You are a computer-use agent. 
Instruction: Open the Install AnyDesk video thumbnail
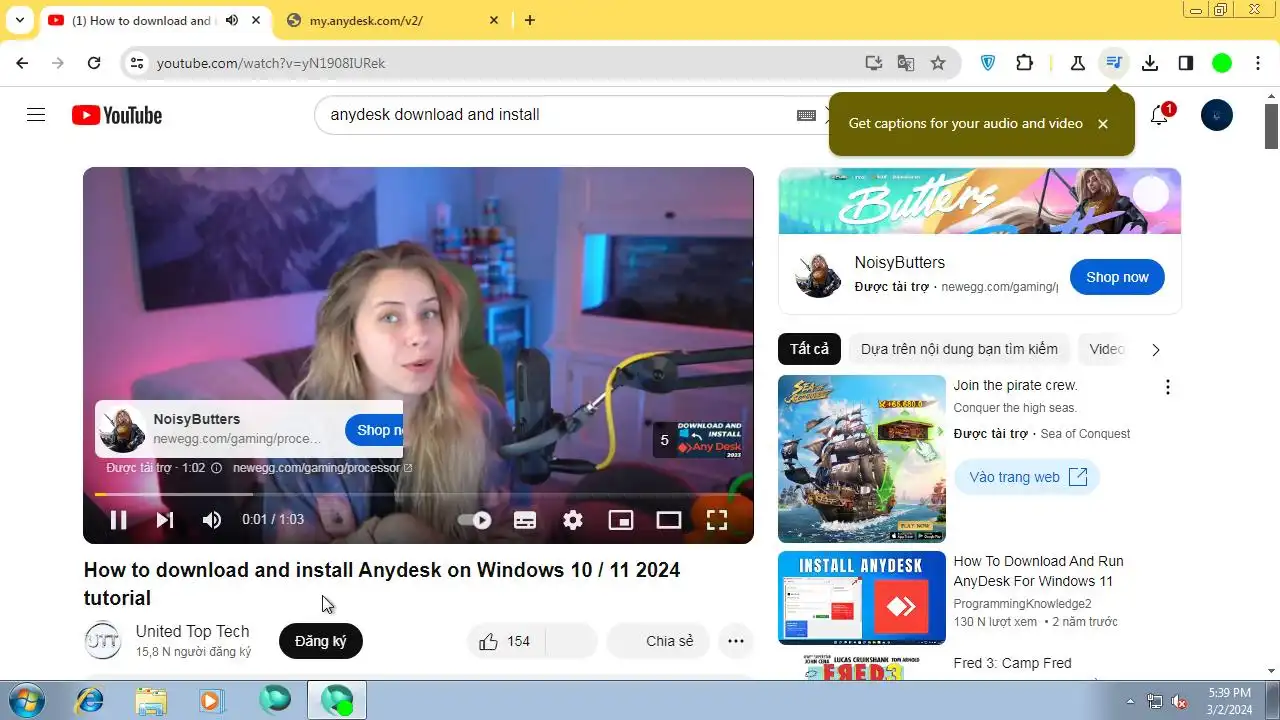pyautogui.click(x=862, y=598)
